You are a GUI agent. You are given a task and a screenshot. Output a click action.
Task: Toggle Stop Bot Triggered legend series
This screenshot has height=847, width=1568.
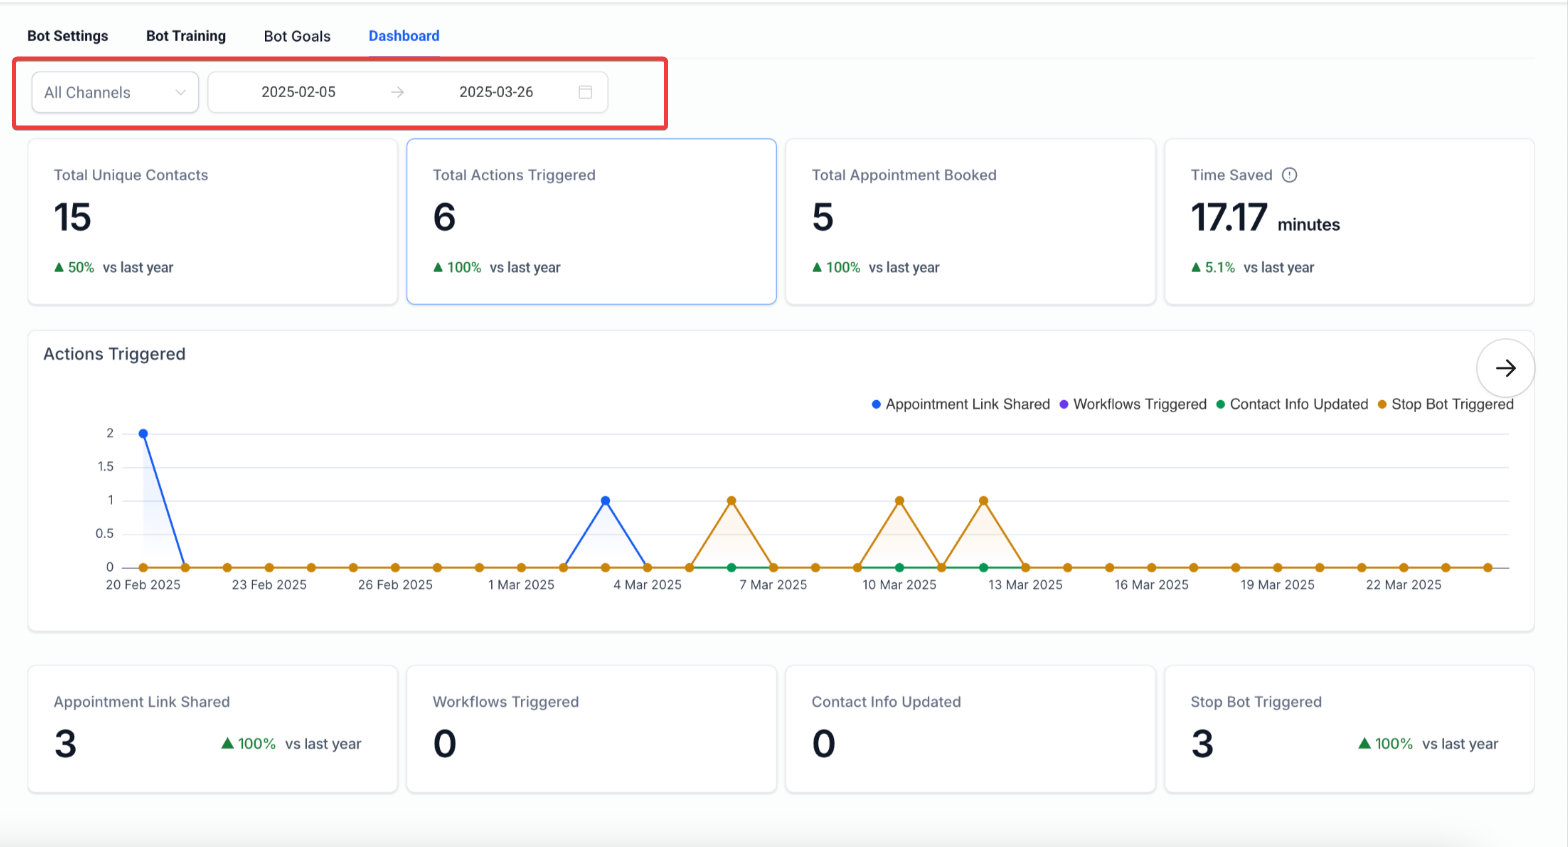(x=1445, y=404)
